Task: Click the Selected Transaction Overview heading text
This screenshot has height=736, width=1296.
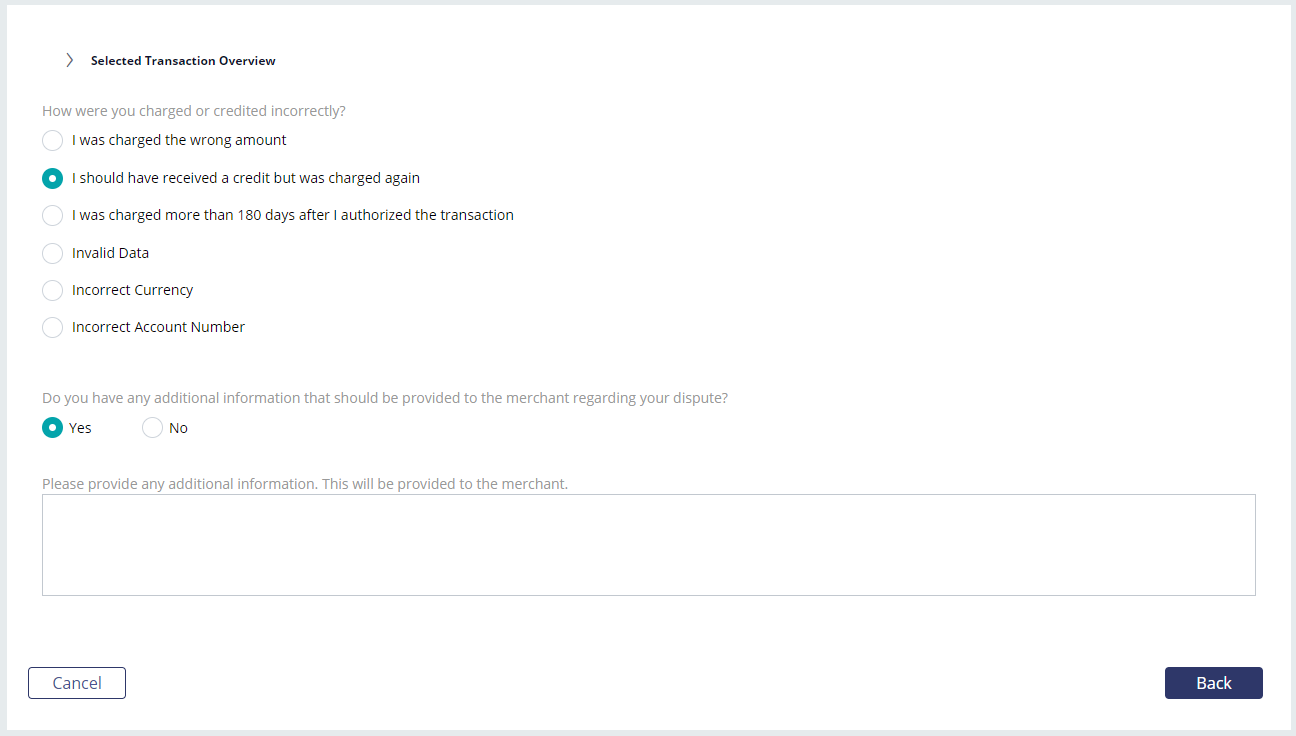Action: click(183, 61)
